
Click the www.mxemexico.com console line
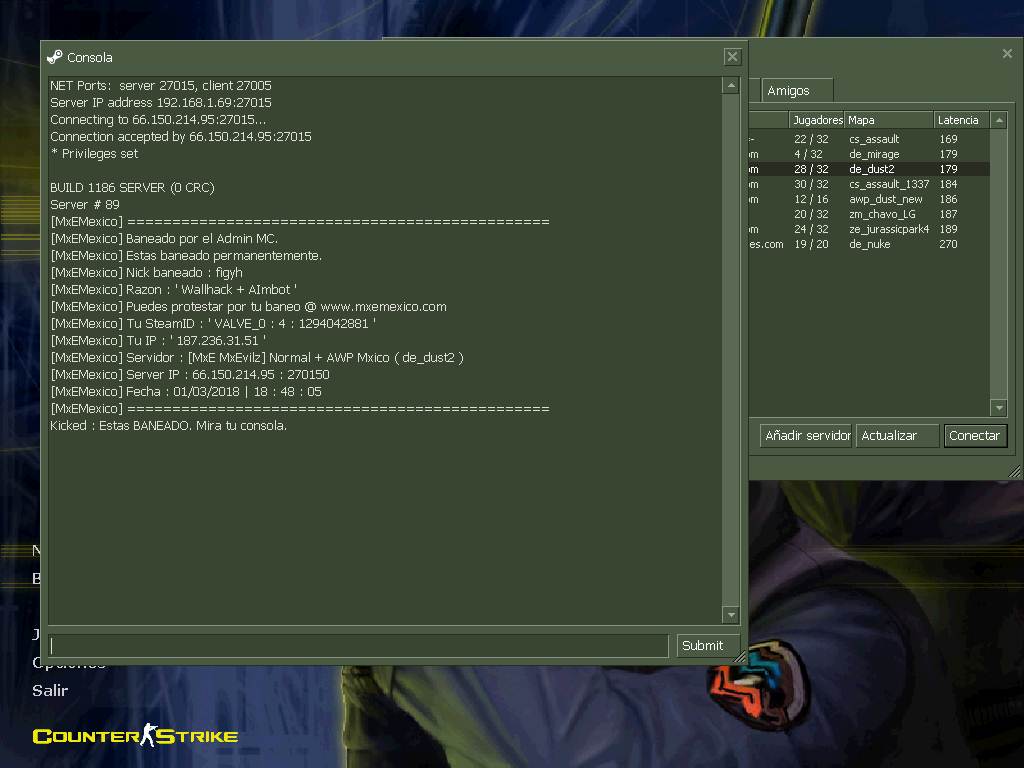point(248,306)
